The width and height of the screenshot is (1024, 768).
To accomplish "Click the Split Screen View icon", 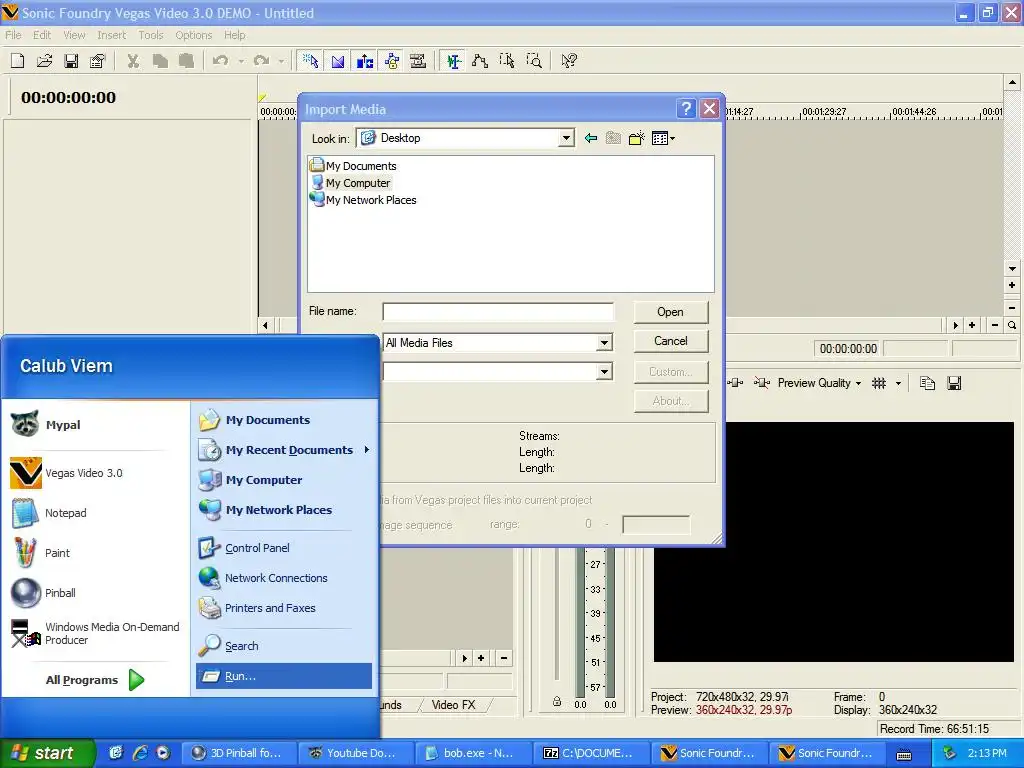I will [x=762, y=383].
